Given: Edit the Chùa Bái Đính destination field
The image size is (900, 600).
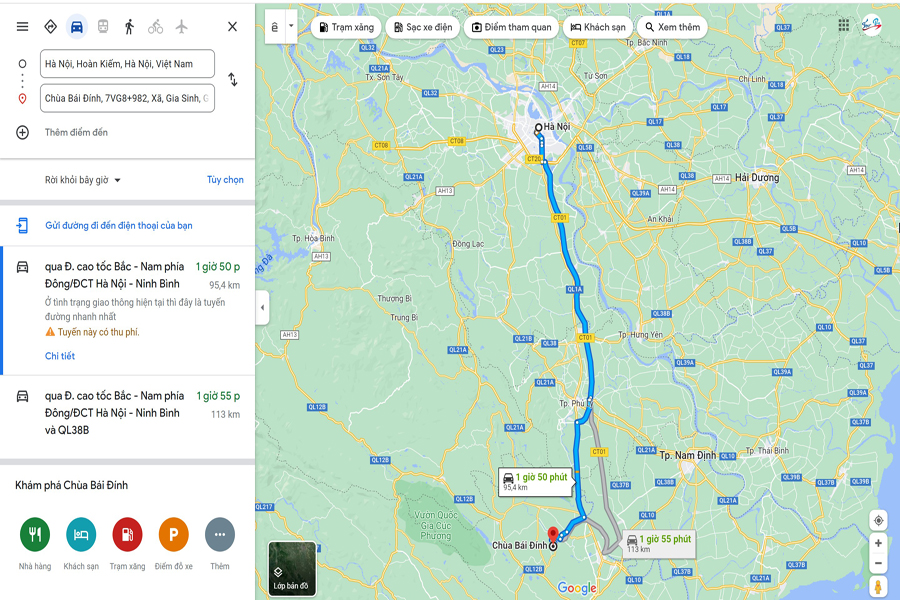Looking at the screenshot, I should (127, 98).
